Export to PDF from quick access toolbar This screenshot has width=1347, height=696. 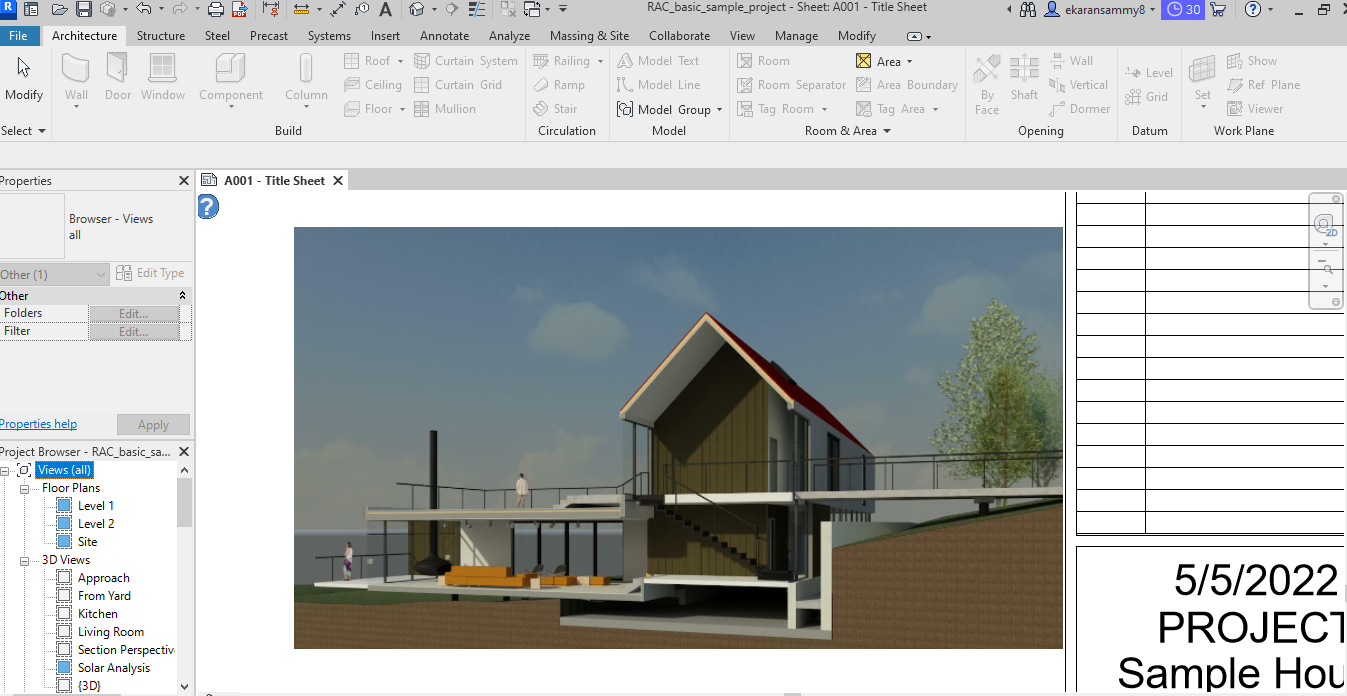(x=240, y=10)
